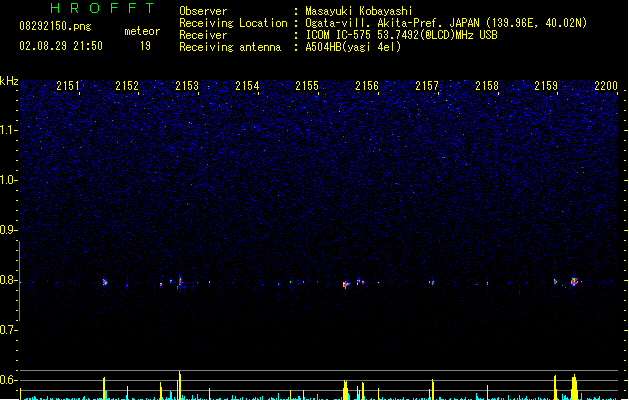Click the 0.9 kHz axis label
The height and width of the screenshot is (400, 629).
(9, 230)
